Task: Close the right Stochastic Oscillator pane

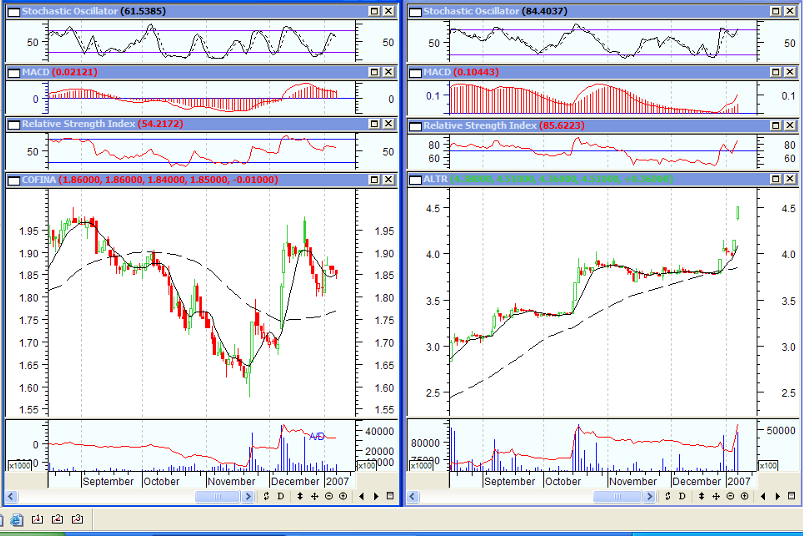Action: pyautogui.click(x=790, y=11)
